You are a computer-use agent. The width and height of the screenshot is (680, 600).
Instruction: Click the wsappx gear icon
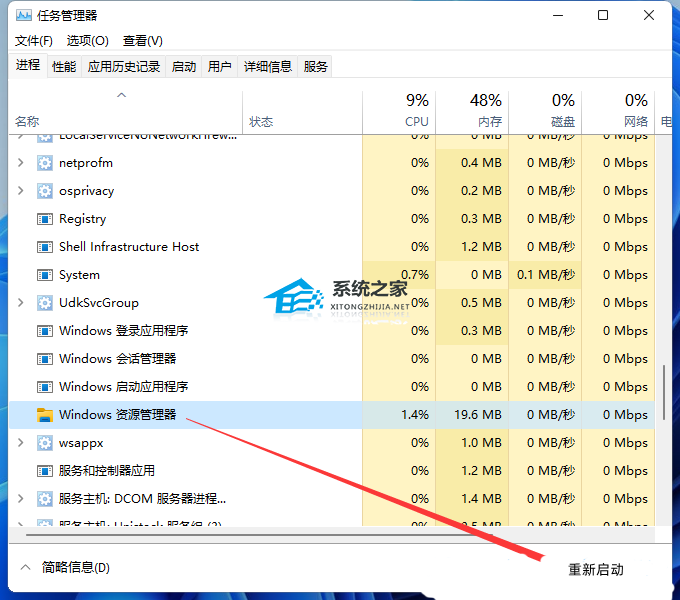[x=45, y=443]
